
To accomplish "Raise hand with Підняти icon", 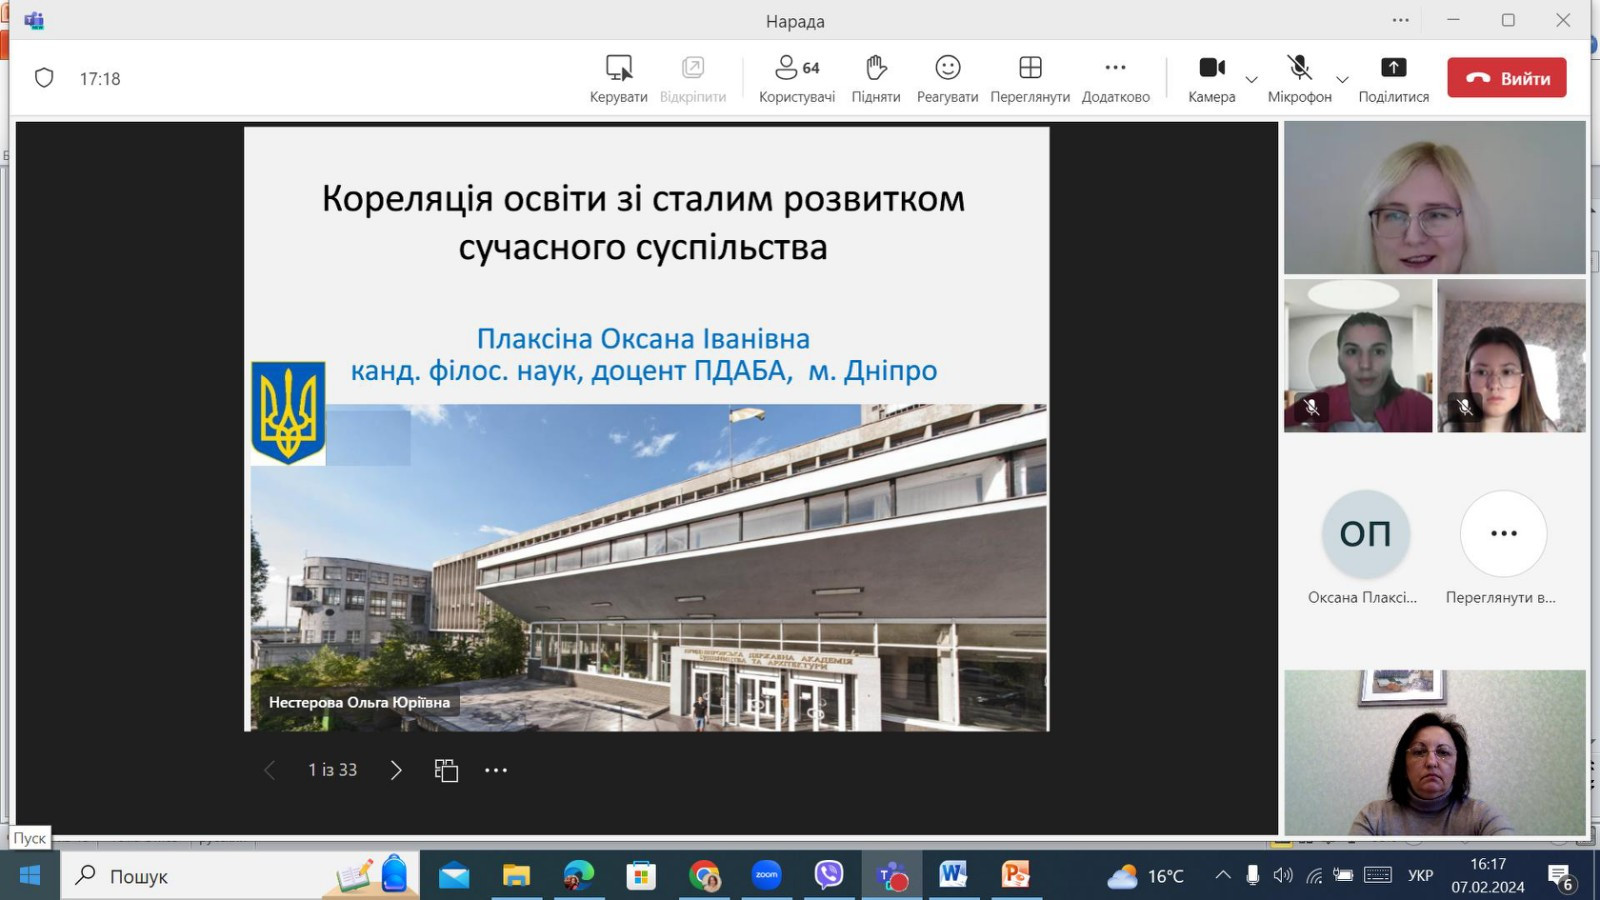I will click(875, 69).
